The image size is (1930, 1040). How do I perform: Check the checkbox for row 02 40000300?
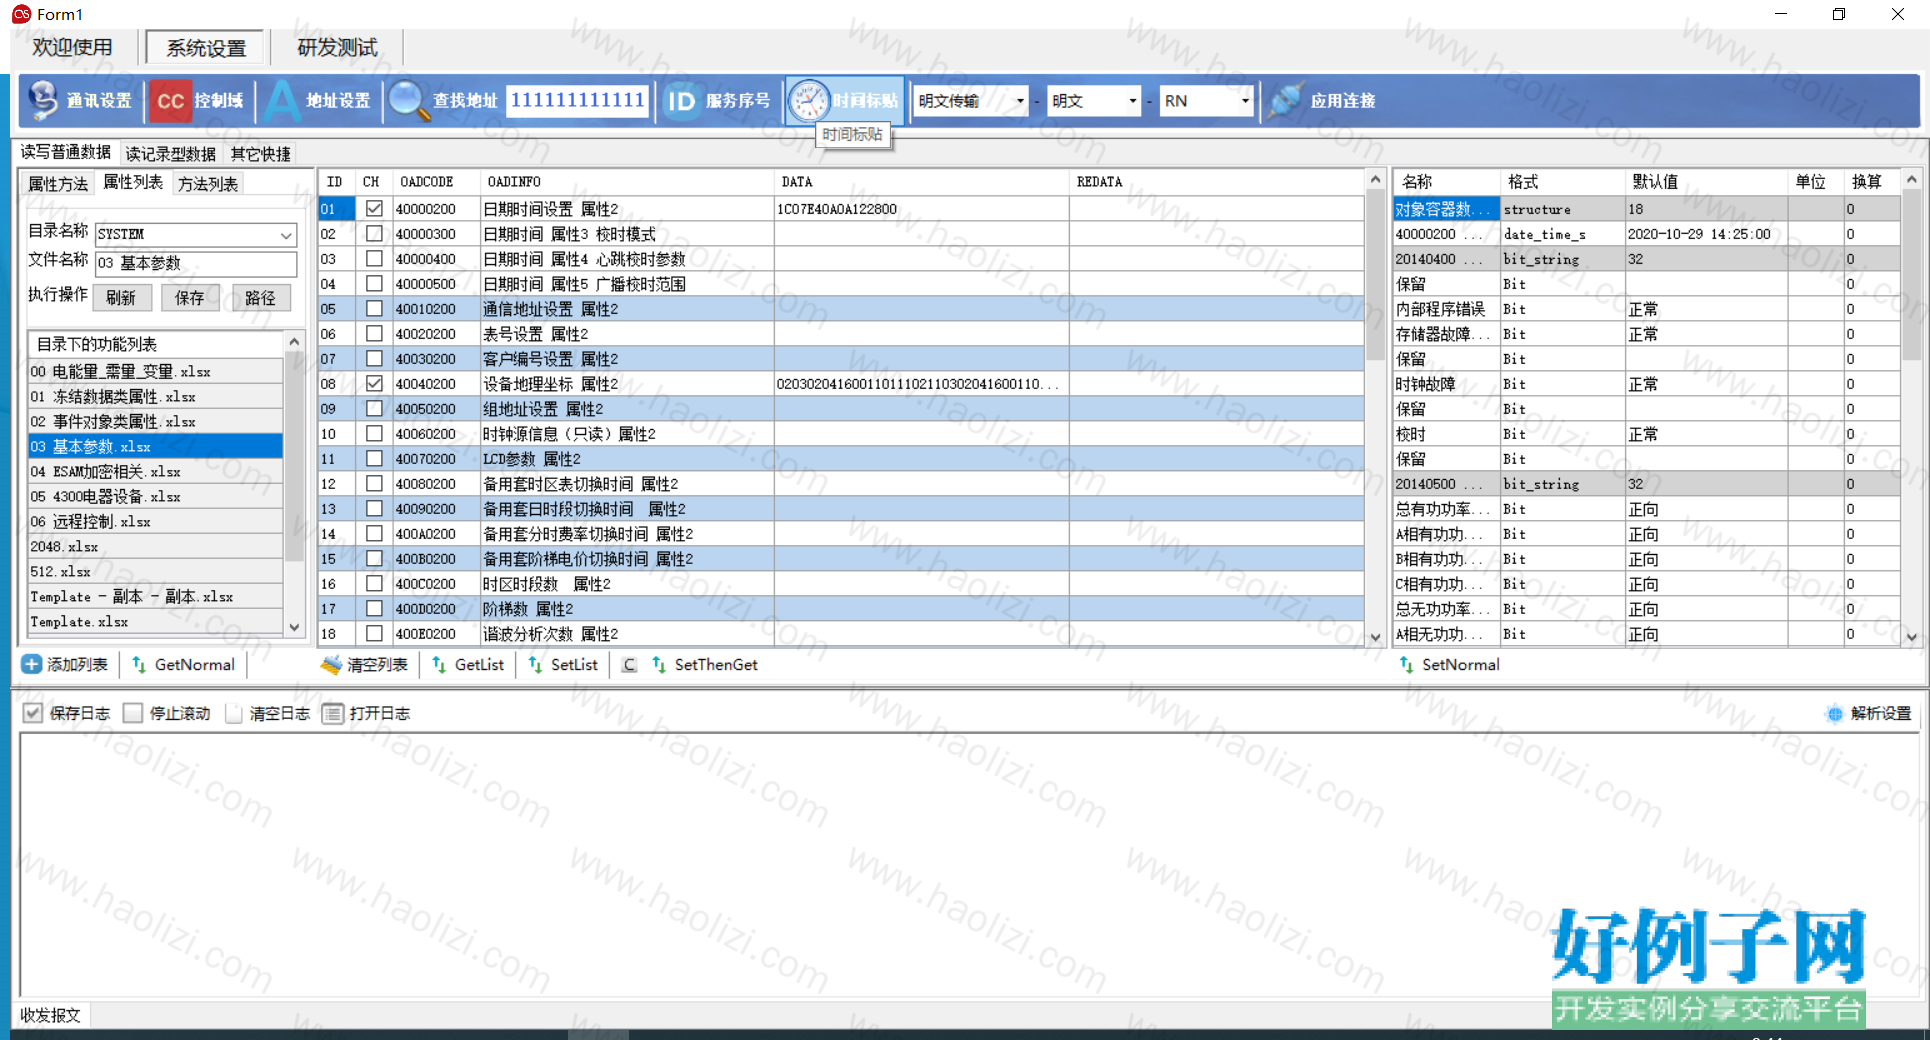(374, 234)
